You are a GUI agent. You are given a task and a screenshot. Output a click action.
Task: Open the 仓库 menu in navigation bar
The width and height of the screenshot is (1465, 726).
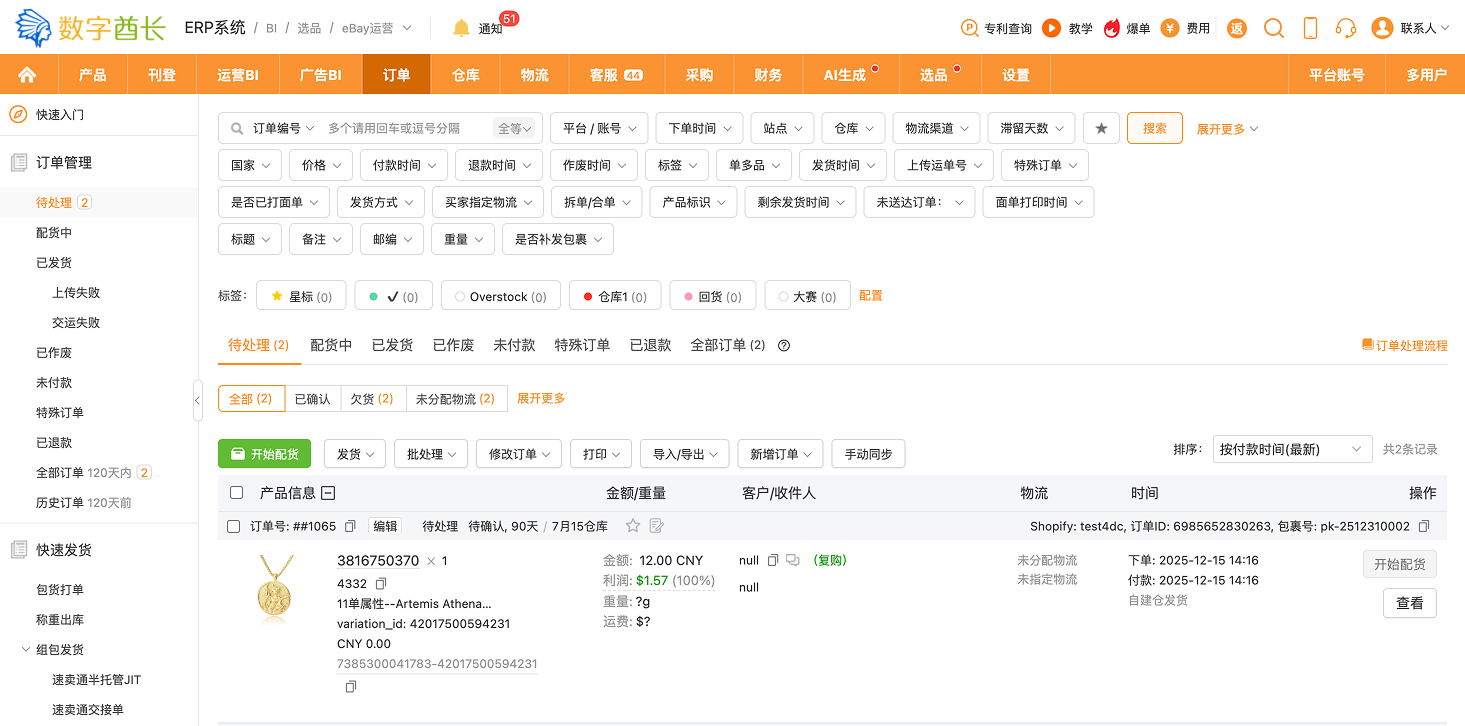[466, 75]
